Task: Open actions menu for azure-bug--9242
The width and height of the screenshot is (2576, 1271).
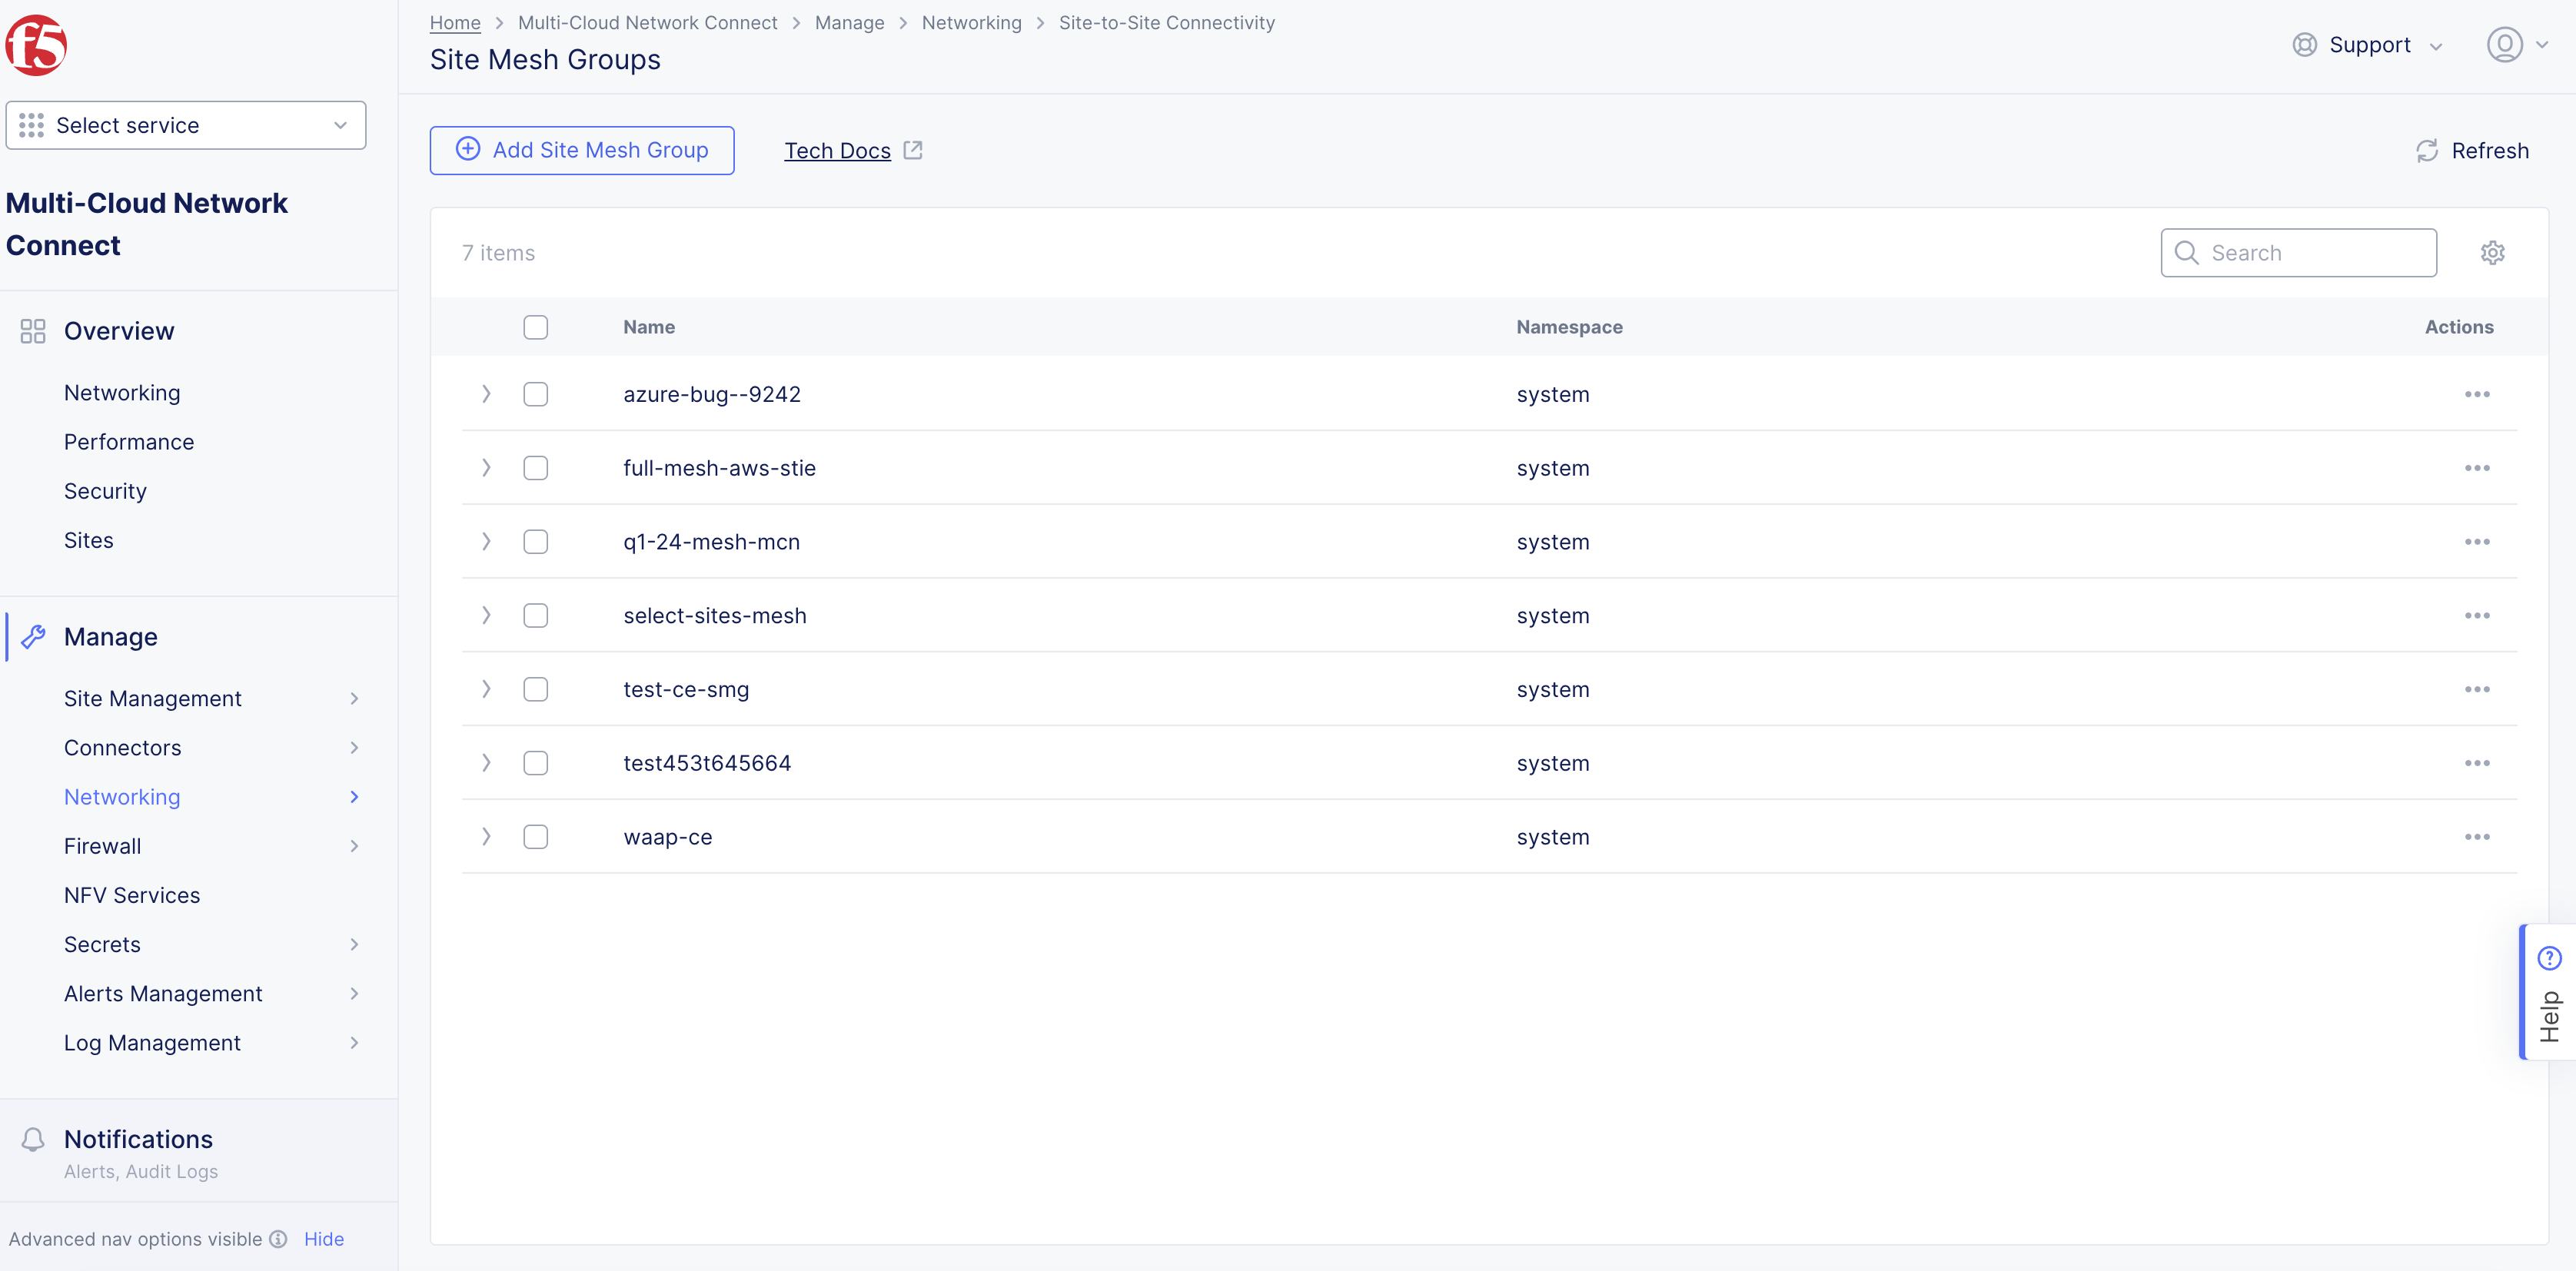Action: click(x=2476, y=394)
